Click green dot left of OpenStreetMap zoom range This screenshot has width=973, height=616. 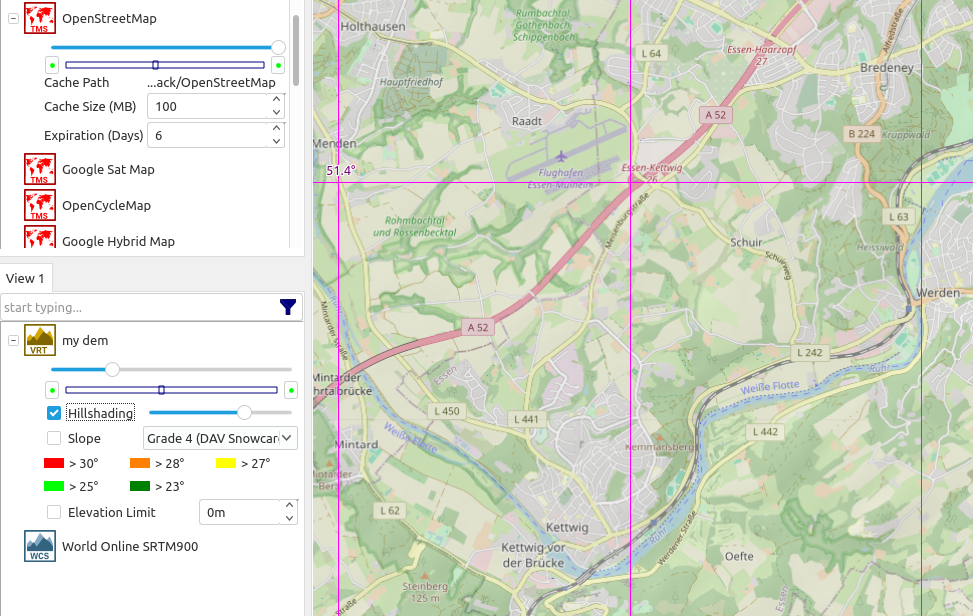(x=51, y=65)
